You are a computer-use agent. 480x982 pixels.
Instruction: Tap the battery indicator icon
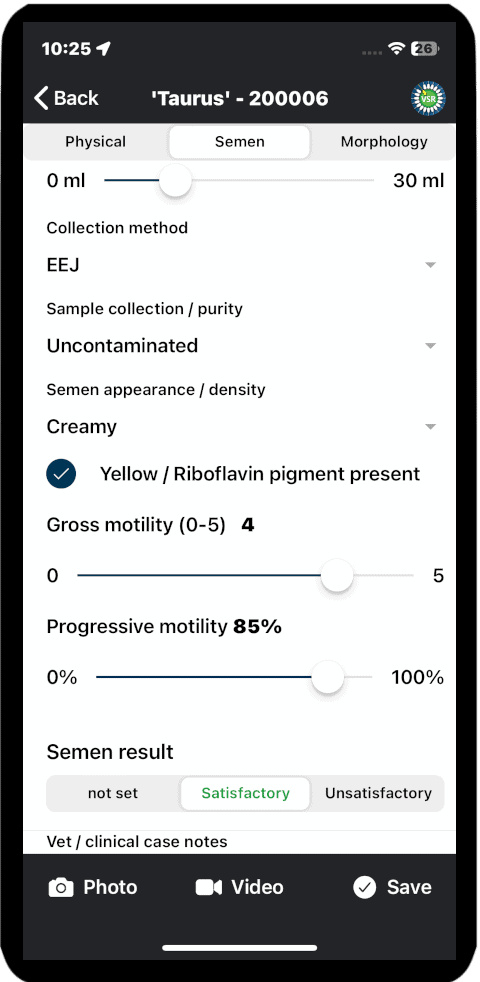425,49
